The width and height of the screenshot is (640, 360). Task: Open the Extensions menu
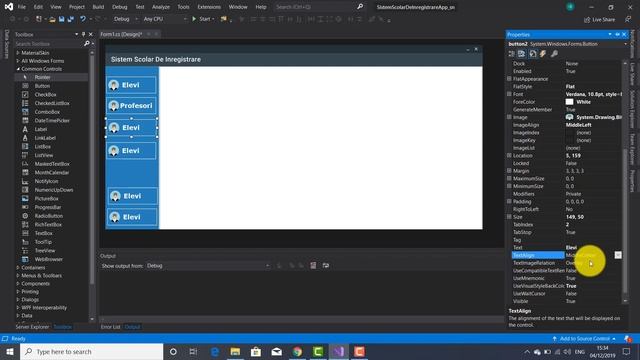point(209,7)
